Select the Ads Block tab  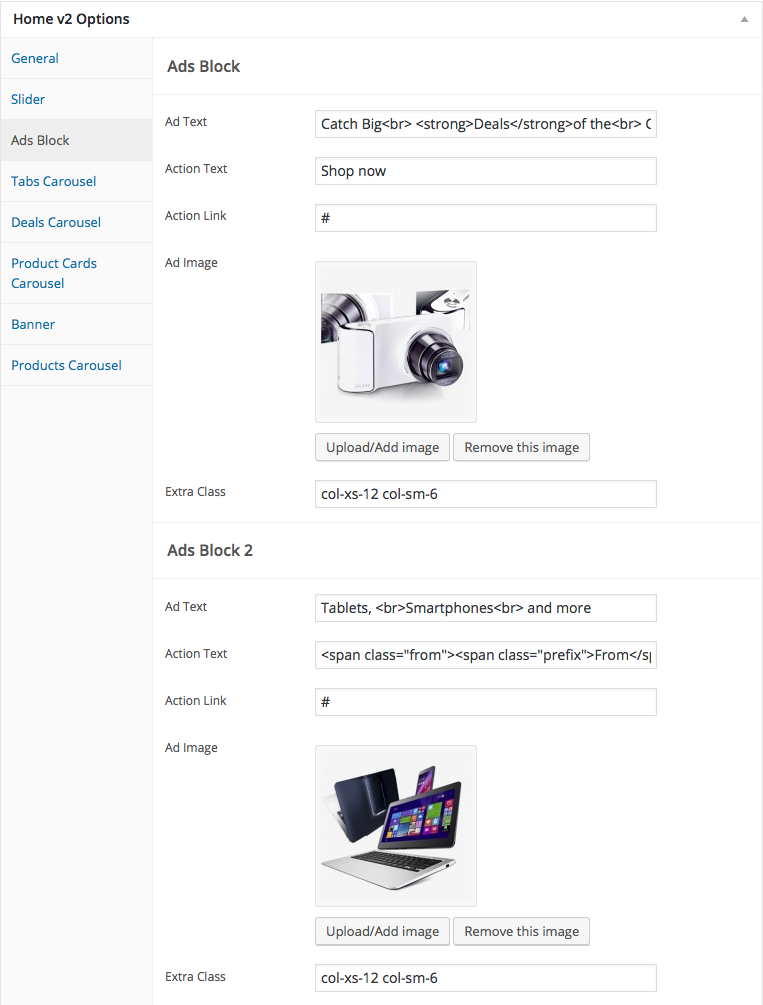pyautogui.click(x=76, y=140)
